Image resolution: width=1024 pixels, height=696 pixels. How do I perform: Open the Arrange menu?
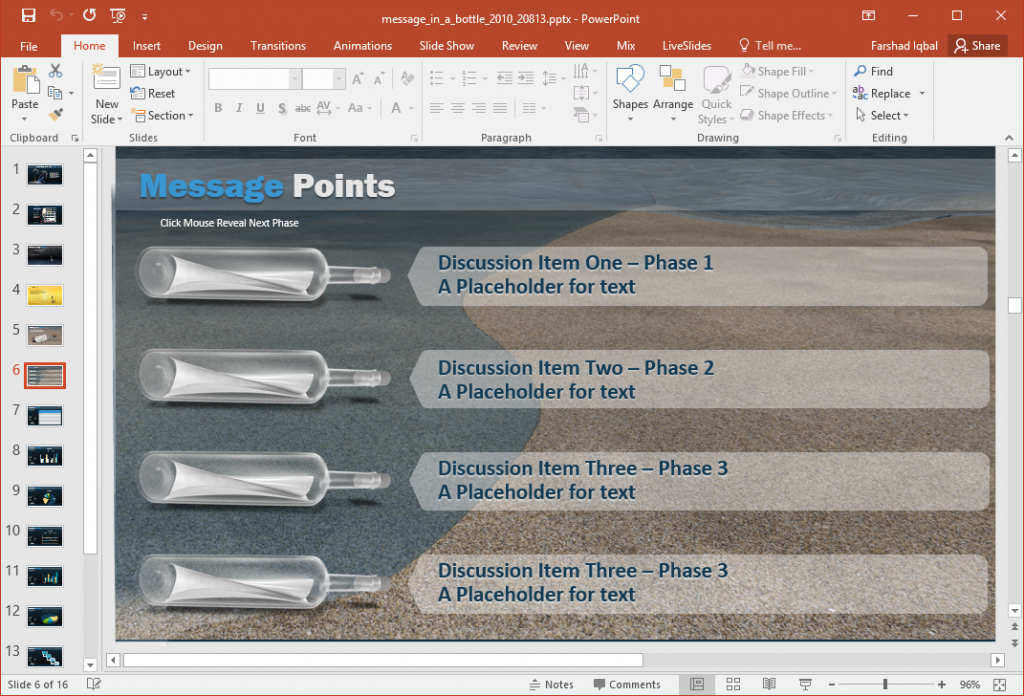673,93
